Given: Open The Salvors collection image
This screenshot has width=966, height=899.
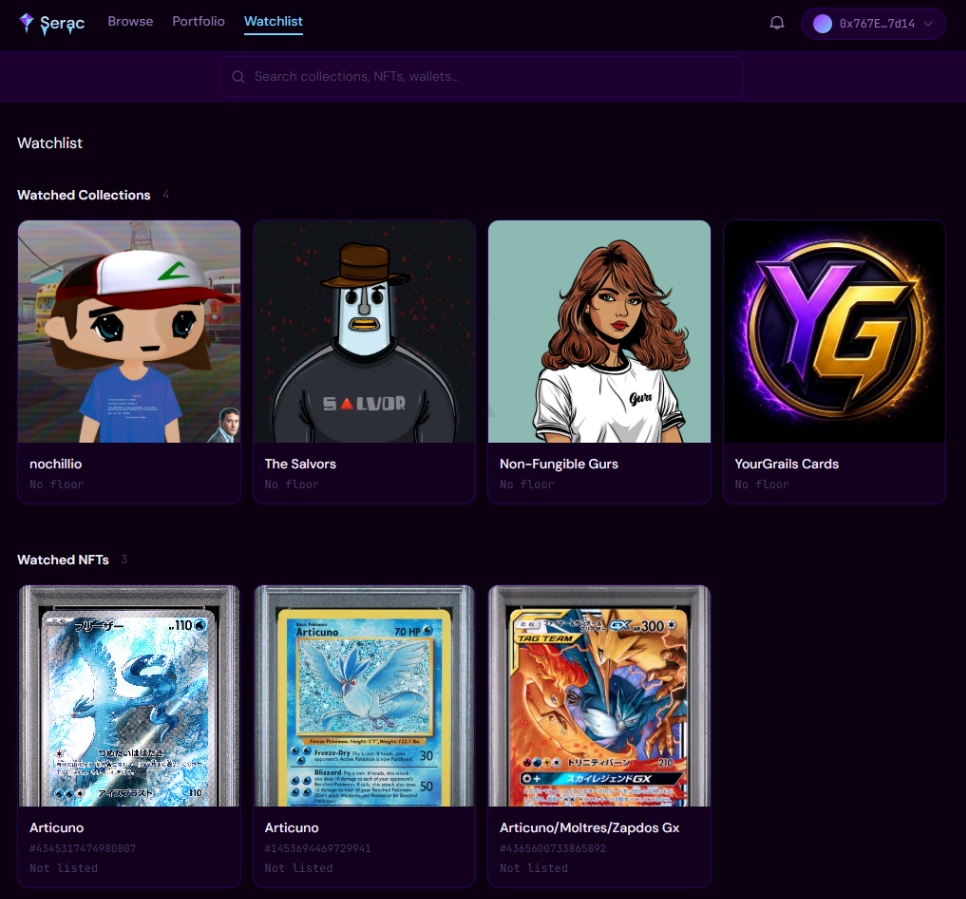Looking at the screenshot, I should pyautogui.click(x=364, y=332).
